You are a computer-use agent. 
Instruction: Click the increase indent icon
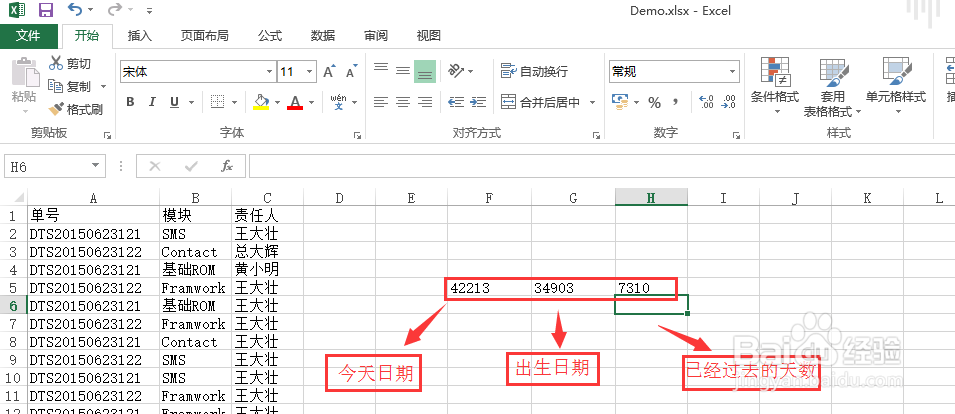tap(479, 102)
